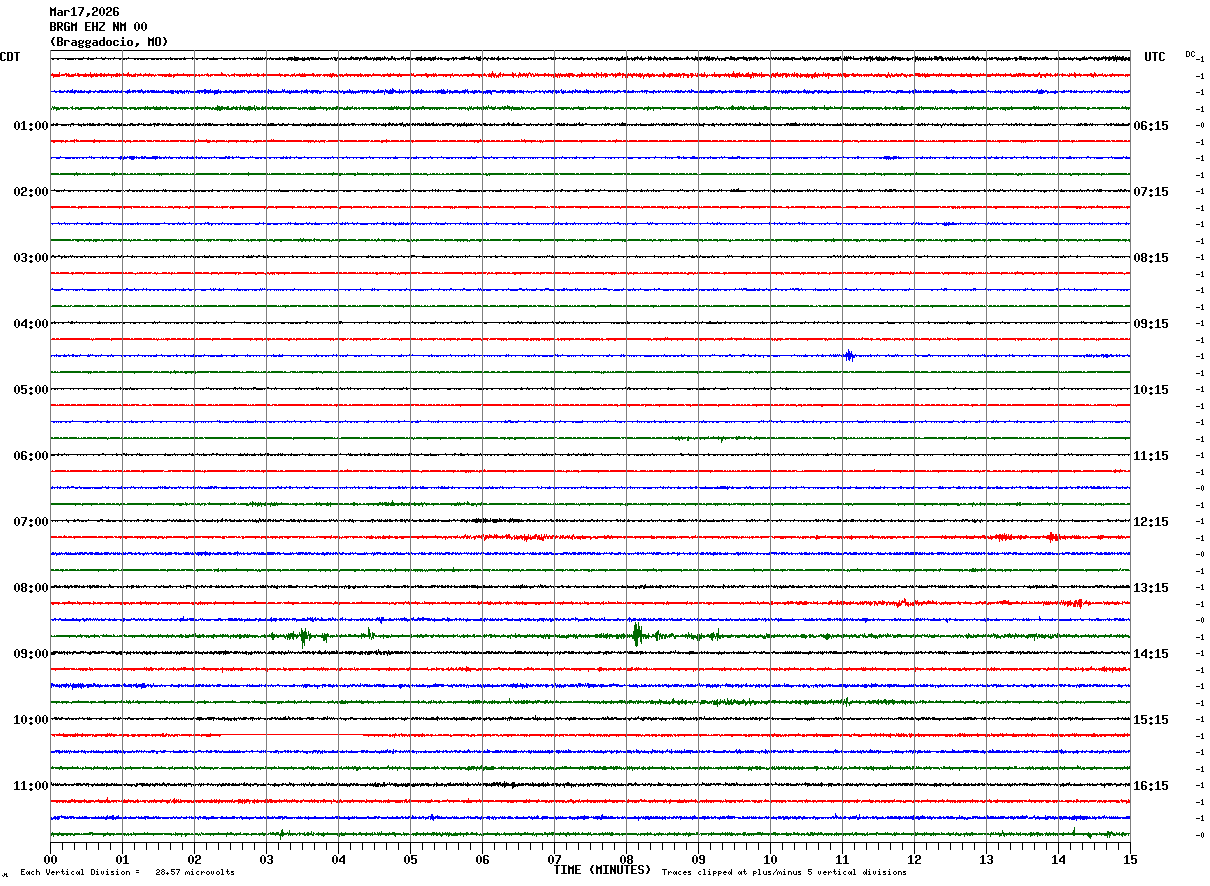Click the red noise burst near minute 14 on 07:15 trace
Screen dimensions: 1210x886
1052,537
